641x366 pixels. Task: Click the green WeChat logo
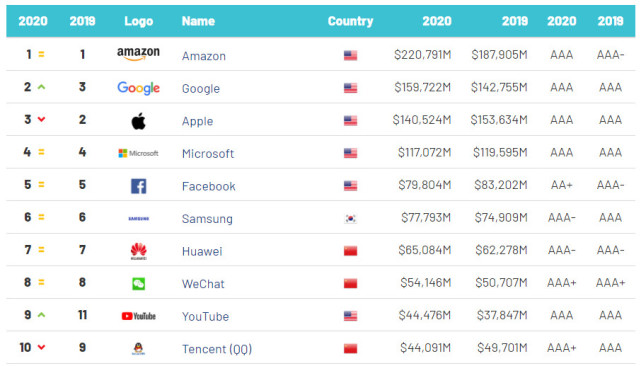click(139, 283)
